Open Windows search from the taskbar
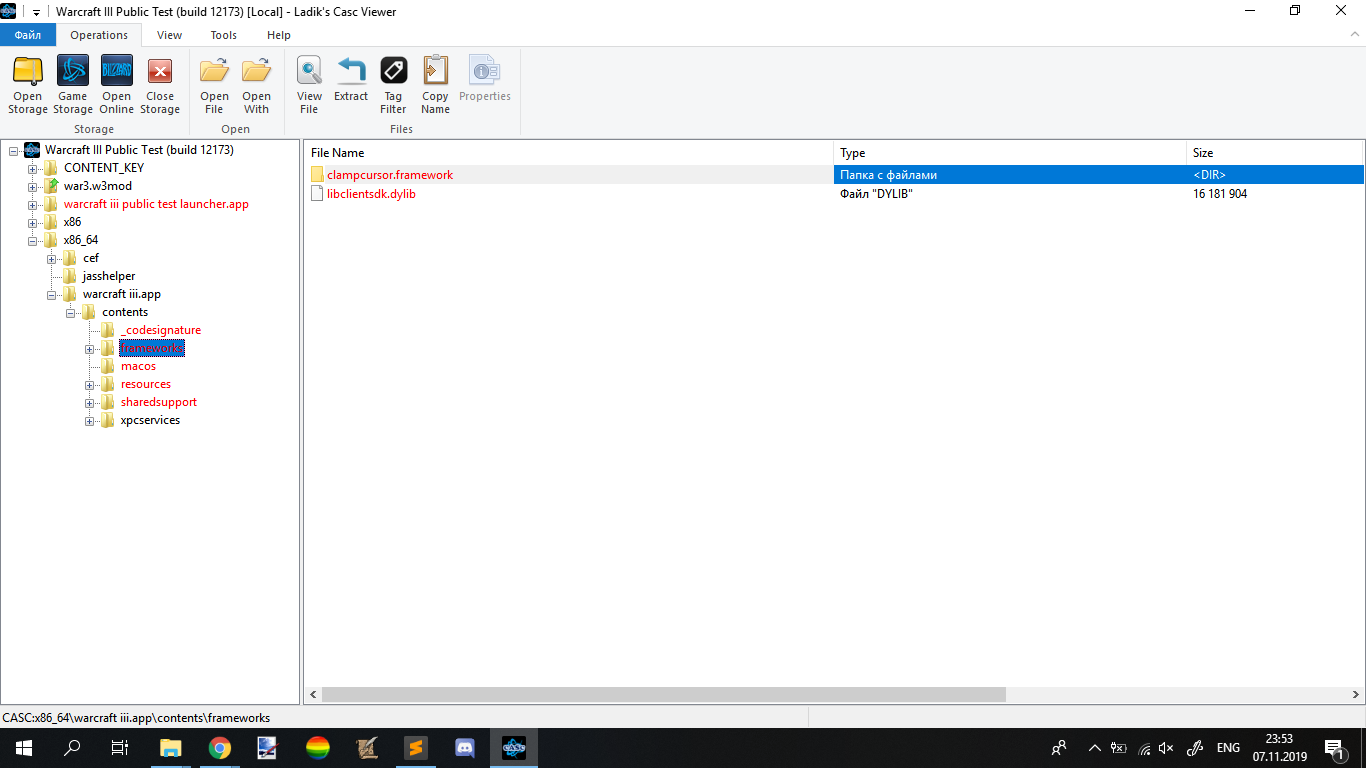This screenshot has height=768, width=1366. (72, 748)
